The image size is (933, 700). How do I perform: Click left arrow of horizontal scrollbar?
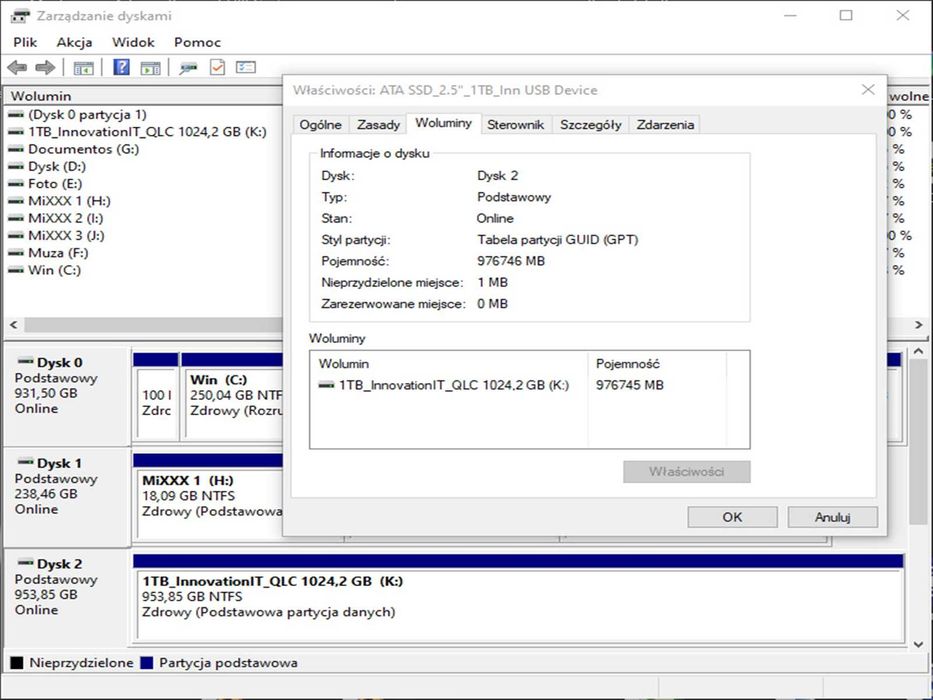[x=14, y=324]
